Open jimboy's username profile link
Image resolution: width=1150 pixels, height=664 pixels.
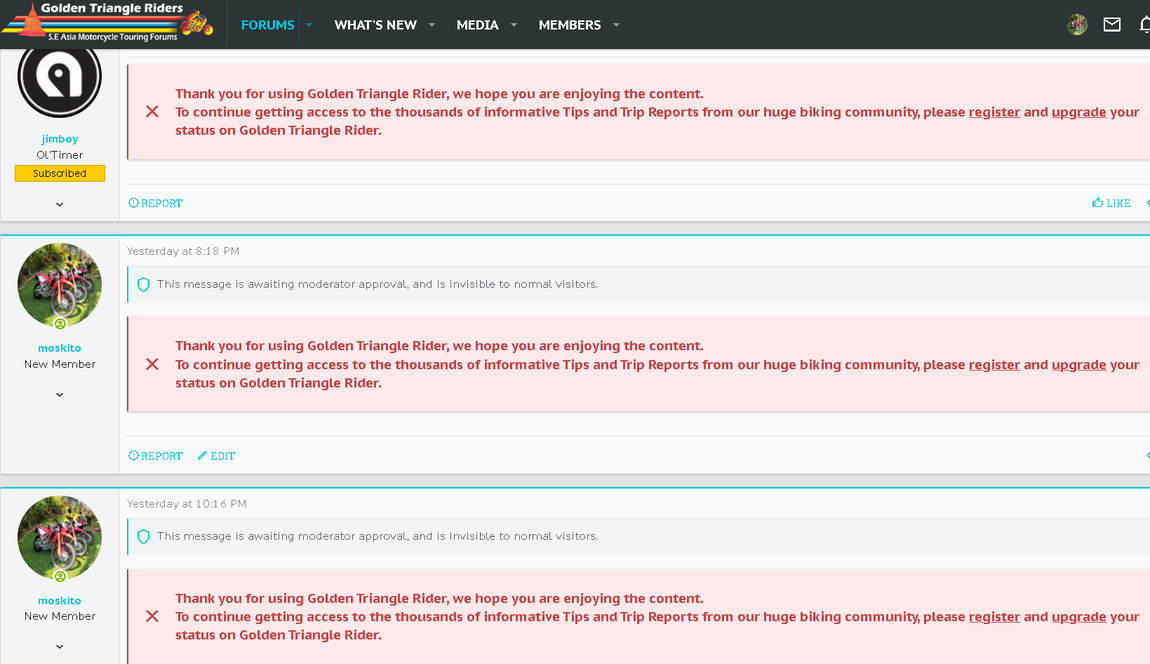(x=60, y=139)
